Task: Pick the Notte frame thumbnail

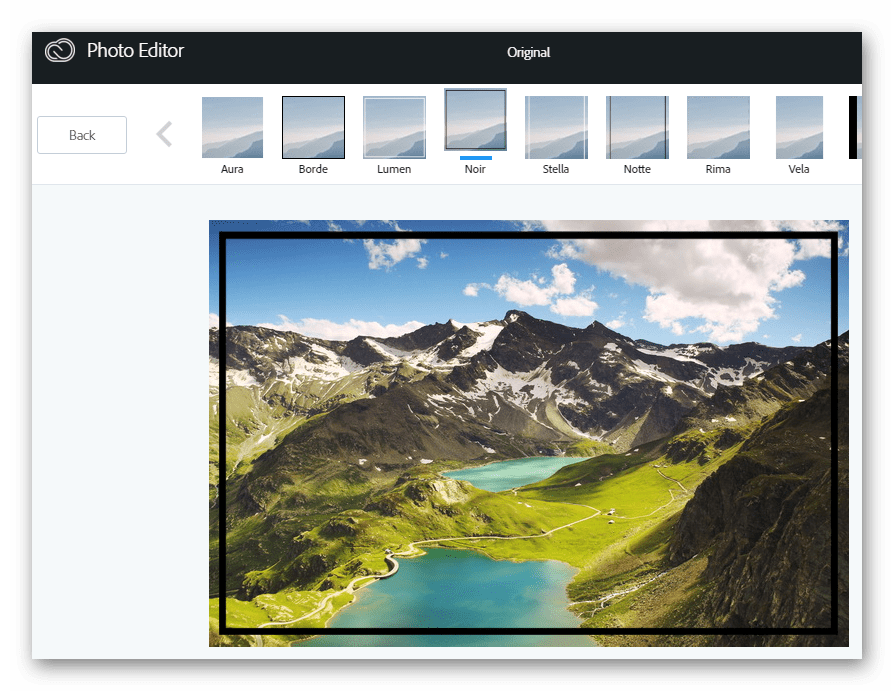Action: 637,127
